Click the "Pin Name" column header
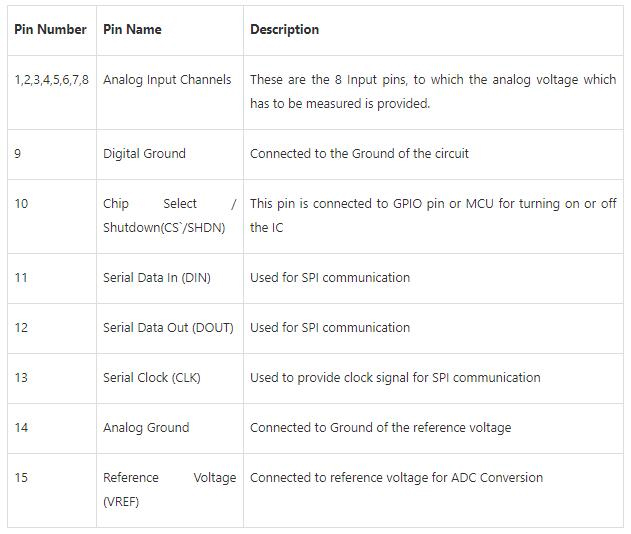Screen dimensions: 631x534 (132, 29)
